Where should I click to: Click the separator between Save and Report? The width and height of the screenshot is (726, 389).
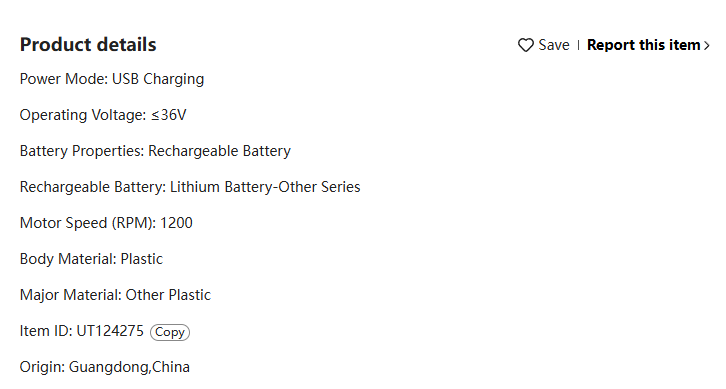(x=578, y=45)
